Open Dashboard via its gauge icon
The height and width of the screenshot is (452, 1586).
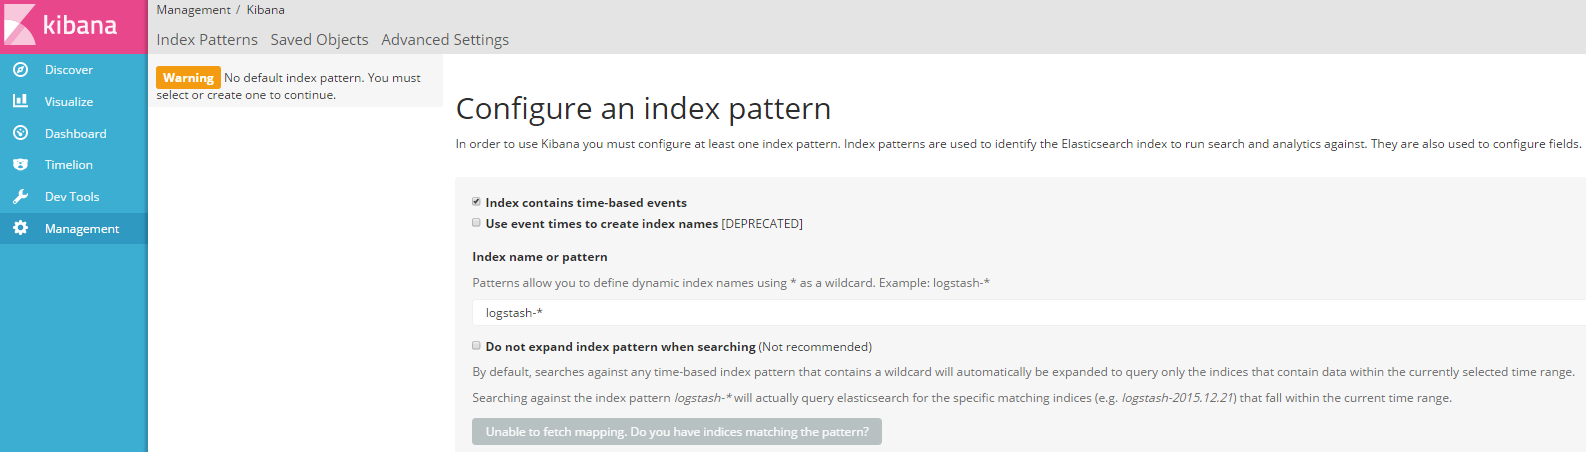click(20, 133)
